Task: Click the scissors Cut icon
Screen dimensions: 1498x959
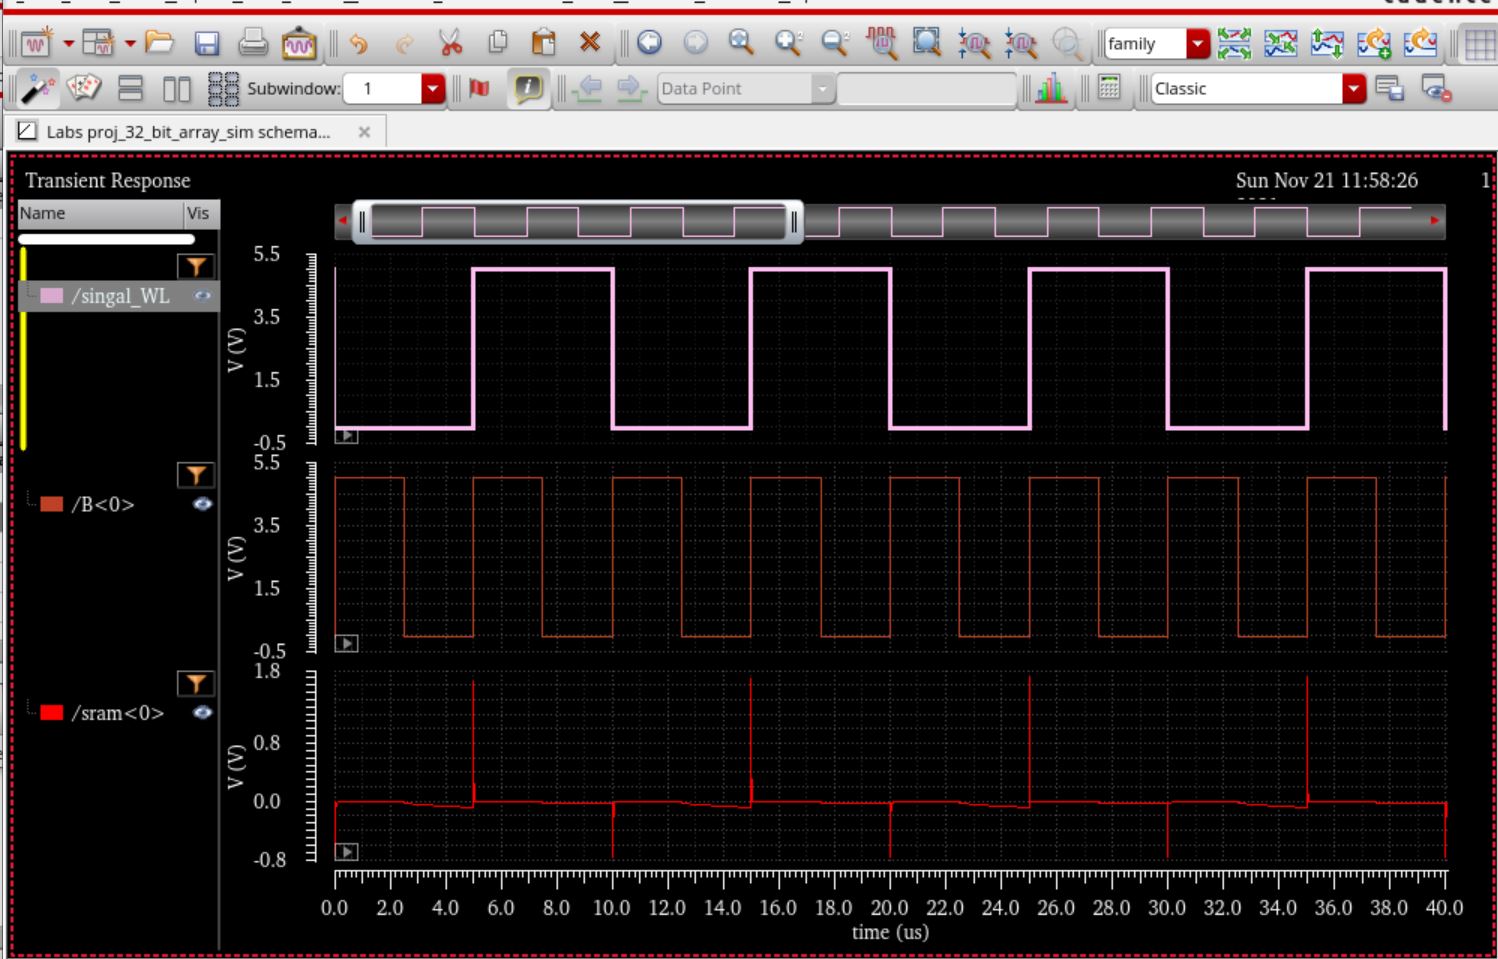Action: point(450,43)
